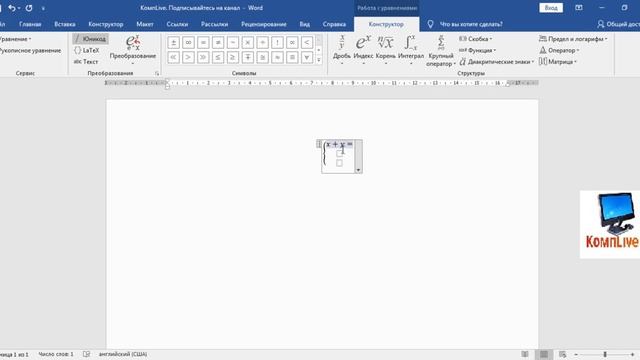This screenshot has height=360, width=640.
Task: Open the Ссылки tab
Action: pyautogui.click(x=177, y=24)
